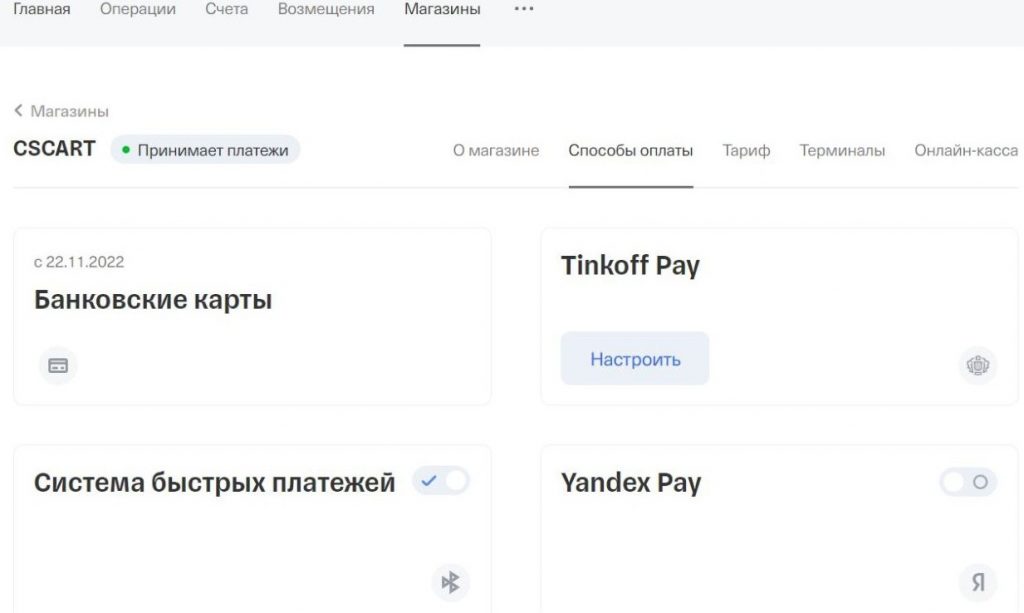Disable the Система быстрых платежей toggle
The width and height of the screenshot is (1024, 613).
[x=441, y=481]
